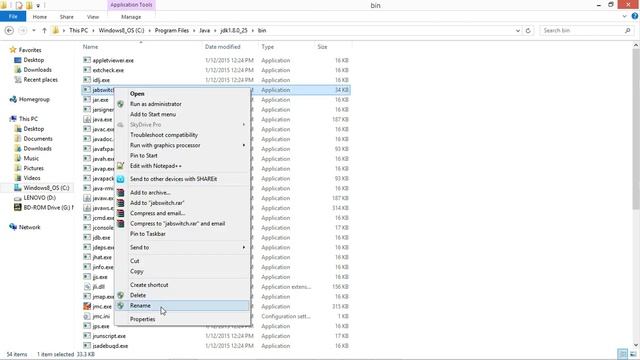The image size is (640, 360).
Task: Switch to large icons view in status bar
Action: [633, 354]
